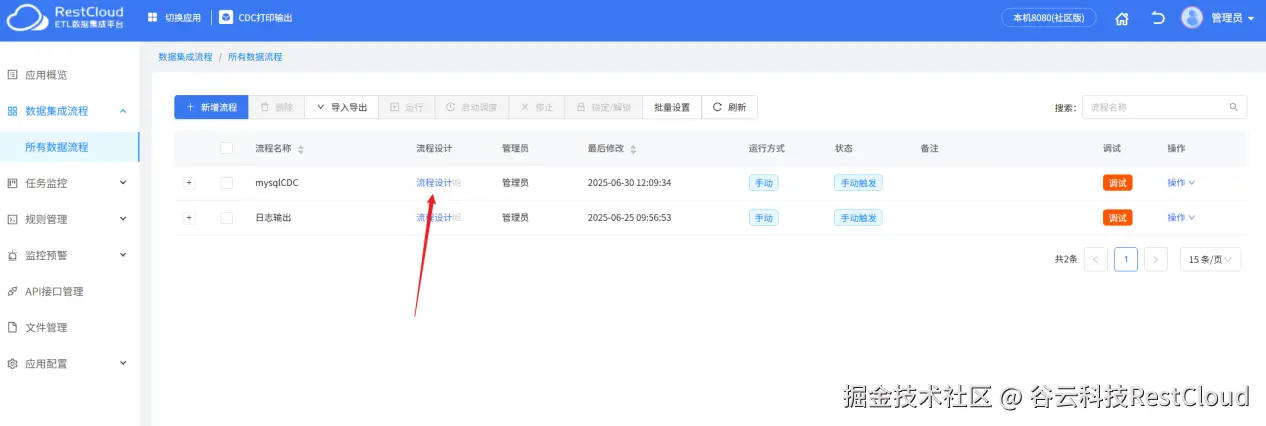Select page 1 in pagination
This screenshot has width=1266, height=426.
1126,259
